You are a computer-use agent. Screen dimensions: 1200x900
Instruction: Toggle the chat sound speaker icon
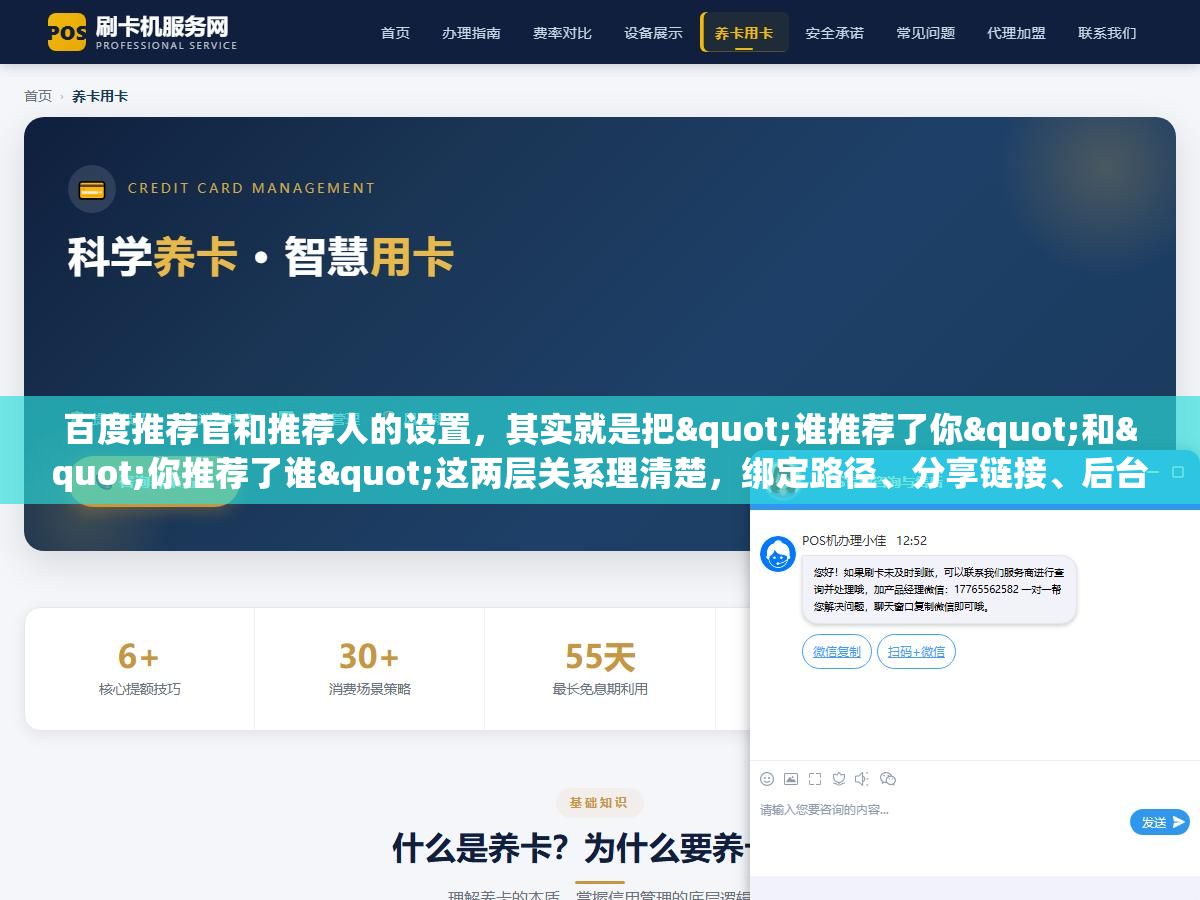(863, 779)
